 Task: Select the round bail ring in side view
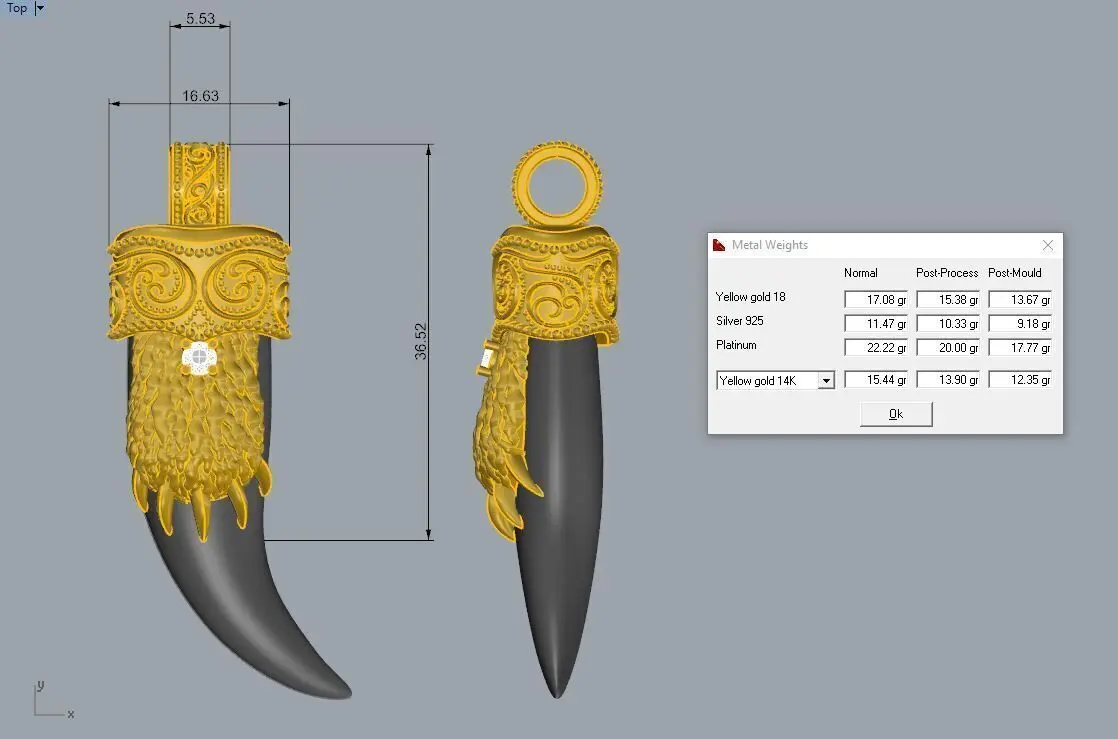point(557,185)
